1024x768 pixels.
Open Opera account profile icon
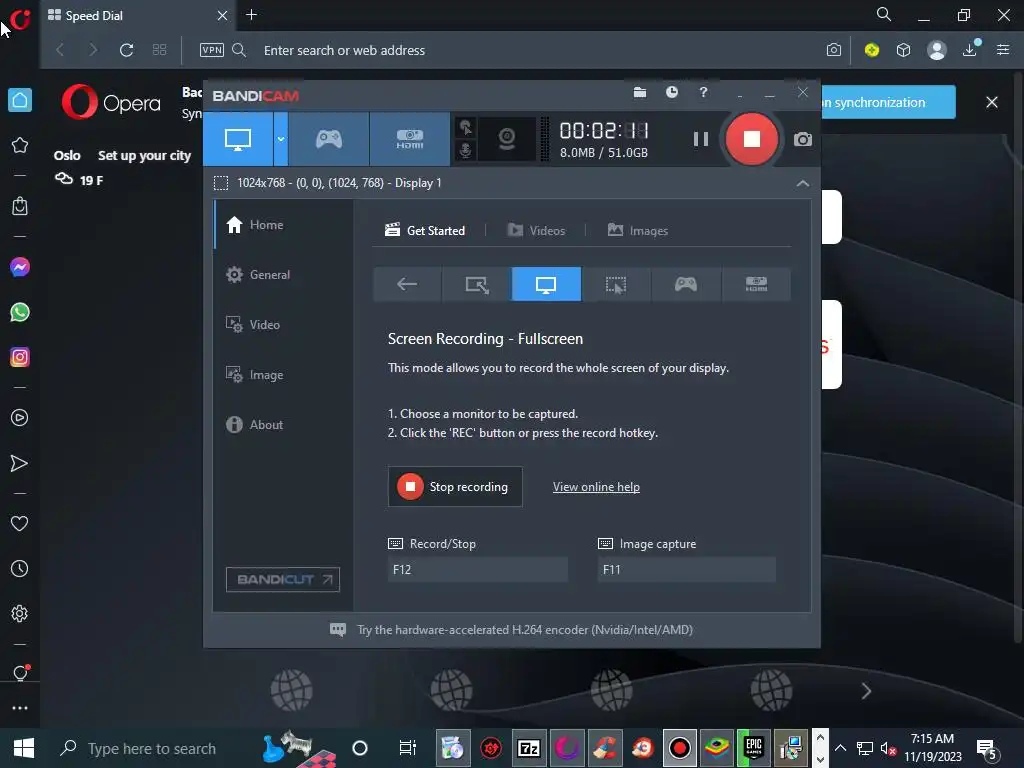point(936,50)
